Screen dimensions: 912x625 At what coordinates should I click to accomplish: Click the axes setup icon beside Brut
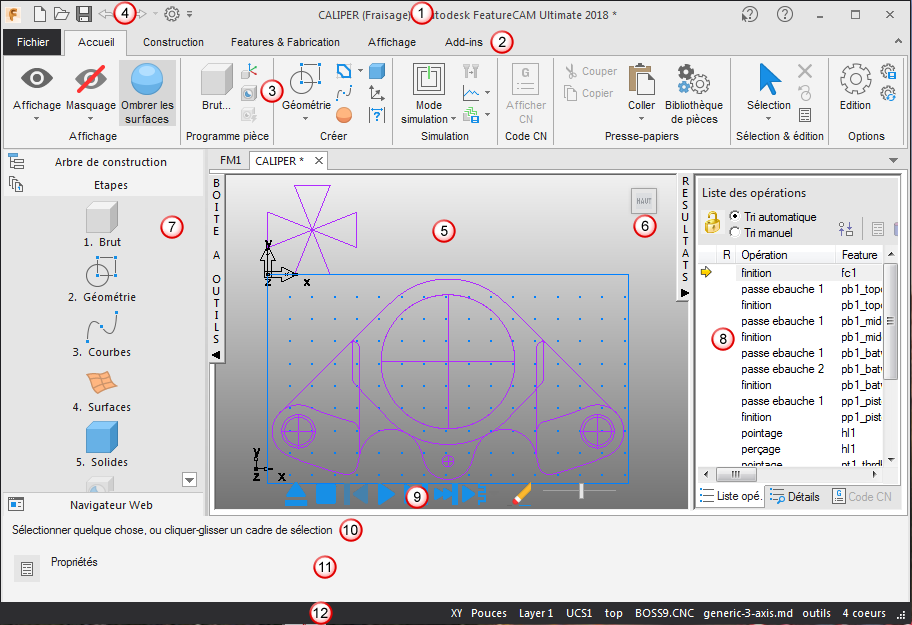click(250, 72)
